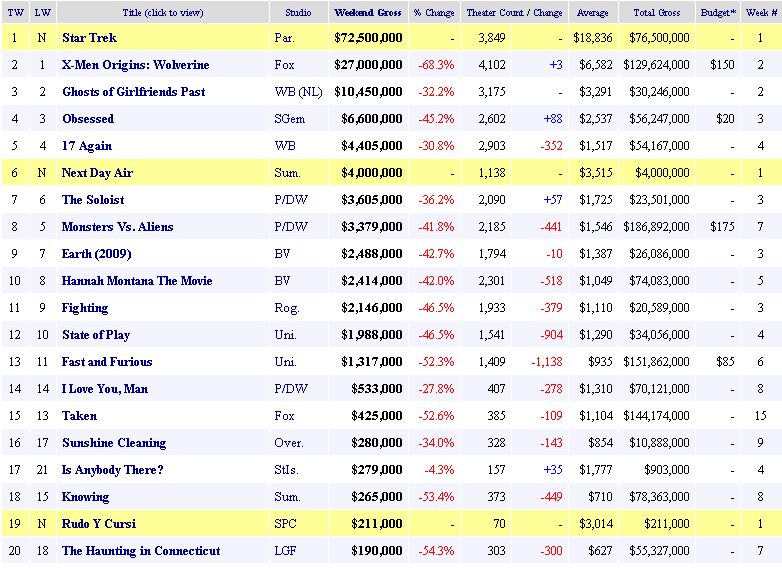Open Monsters Vs. Aliens link

point(119,227)
